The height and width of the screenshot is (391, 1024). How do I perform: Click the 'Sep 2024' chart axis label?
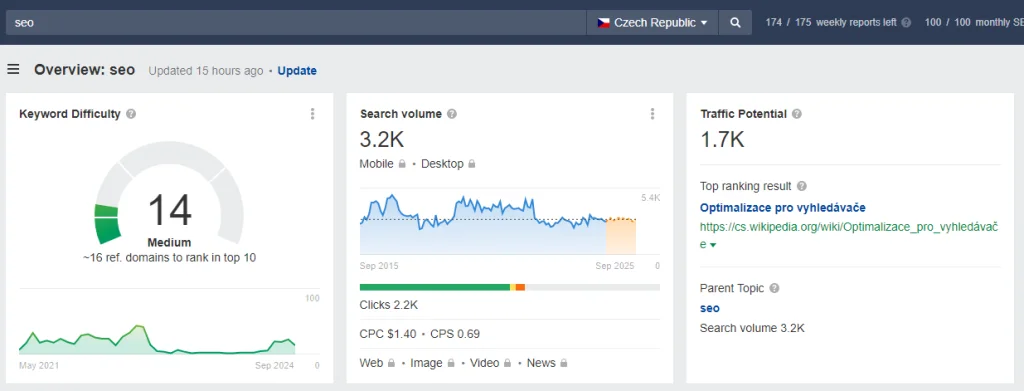(274, 366)
